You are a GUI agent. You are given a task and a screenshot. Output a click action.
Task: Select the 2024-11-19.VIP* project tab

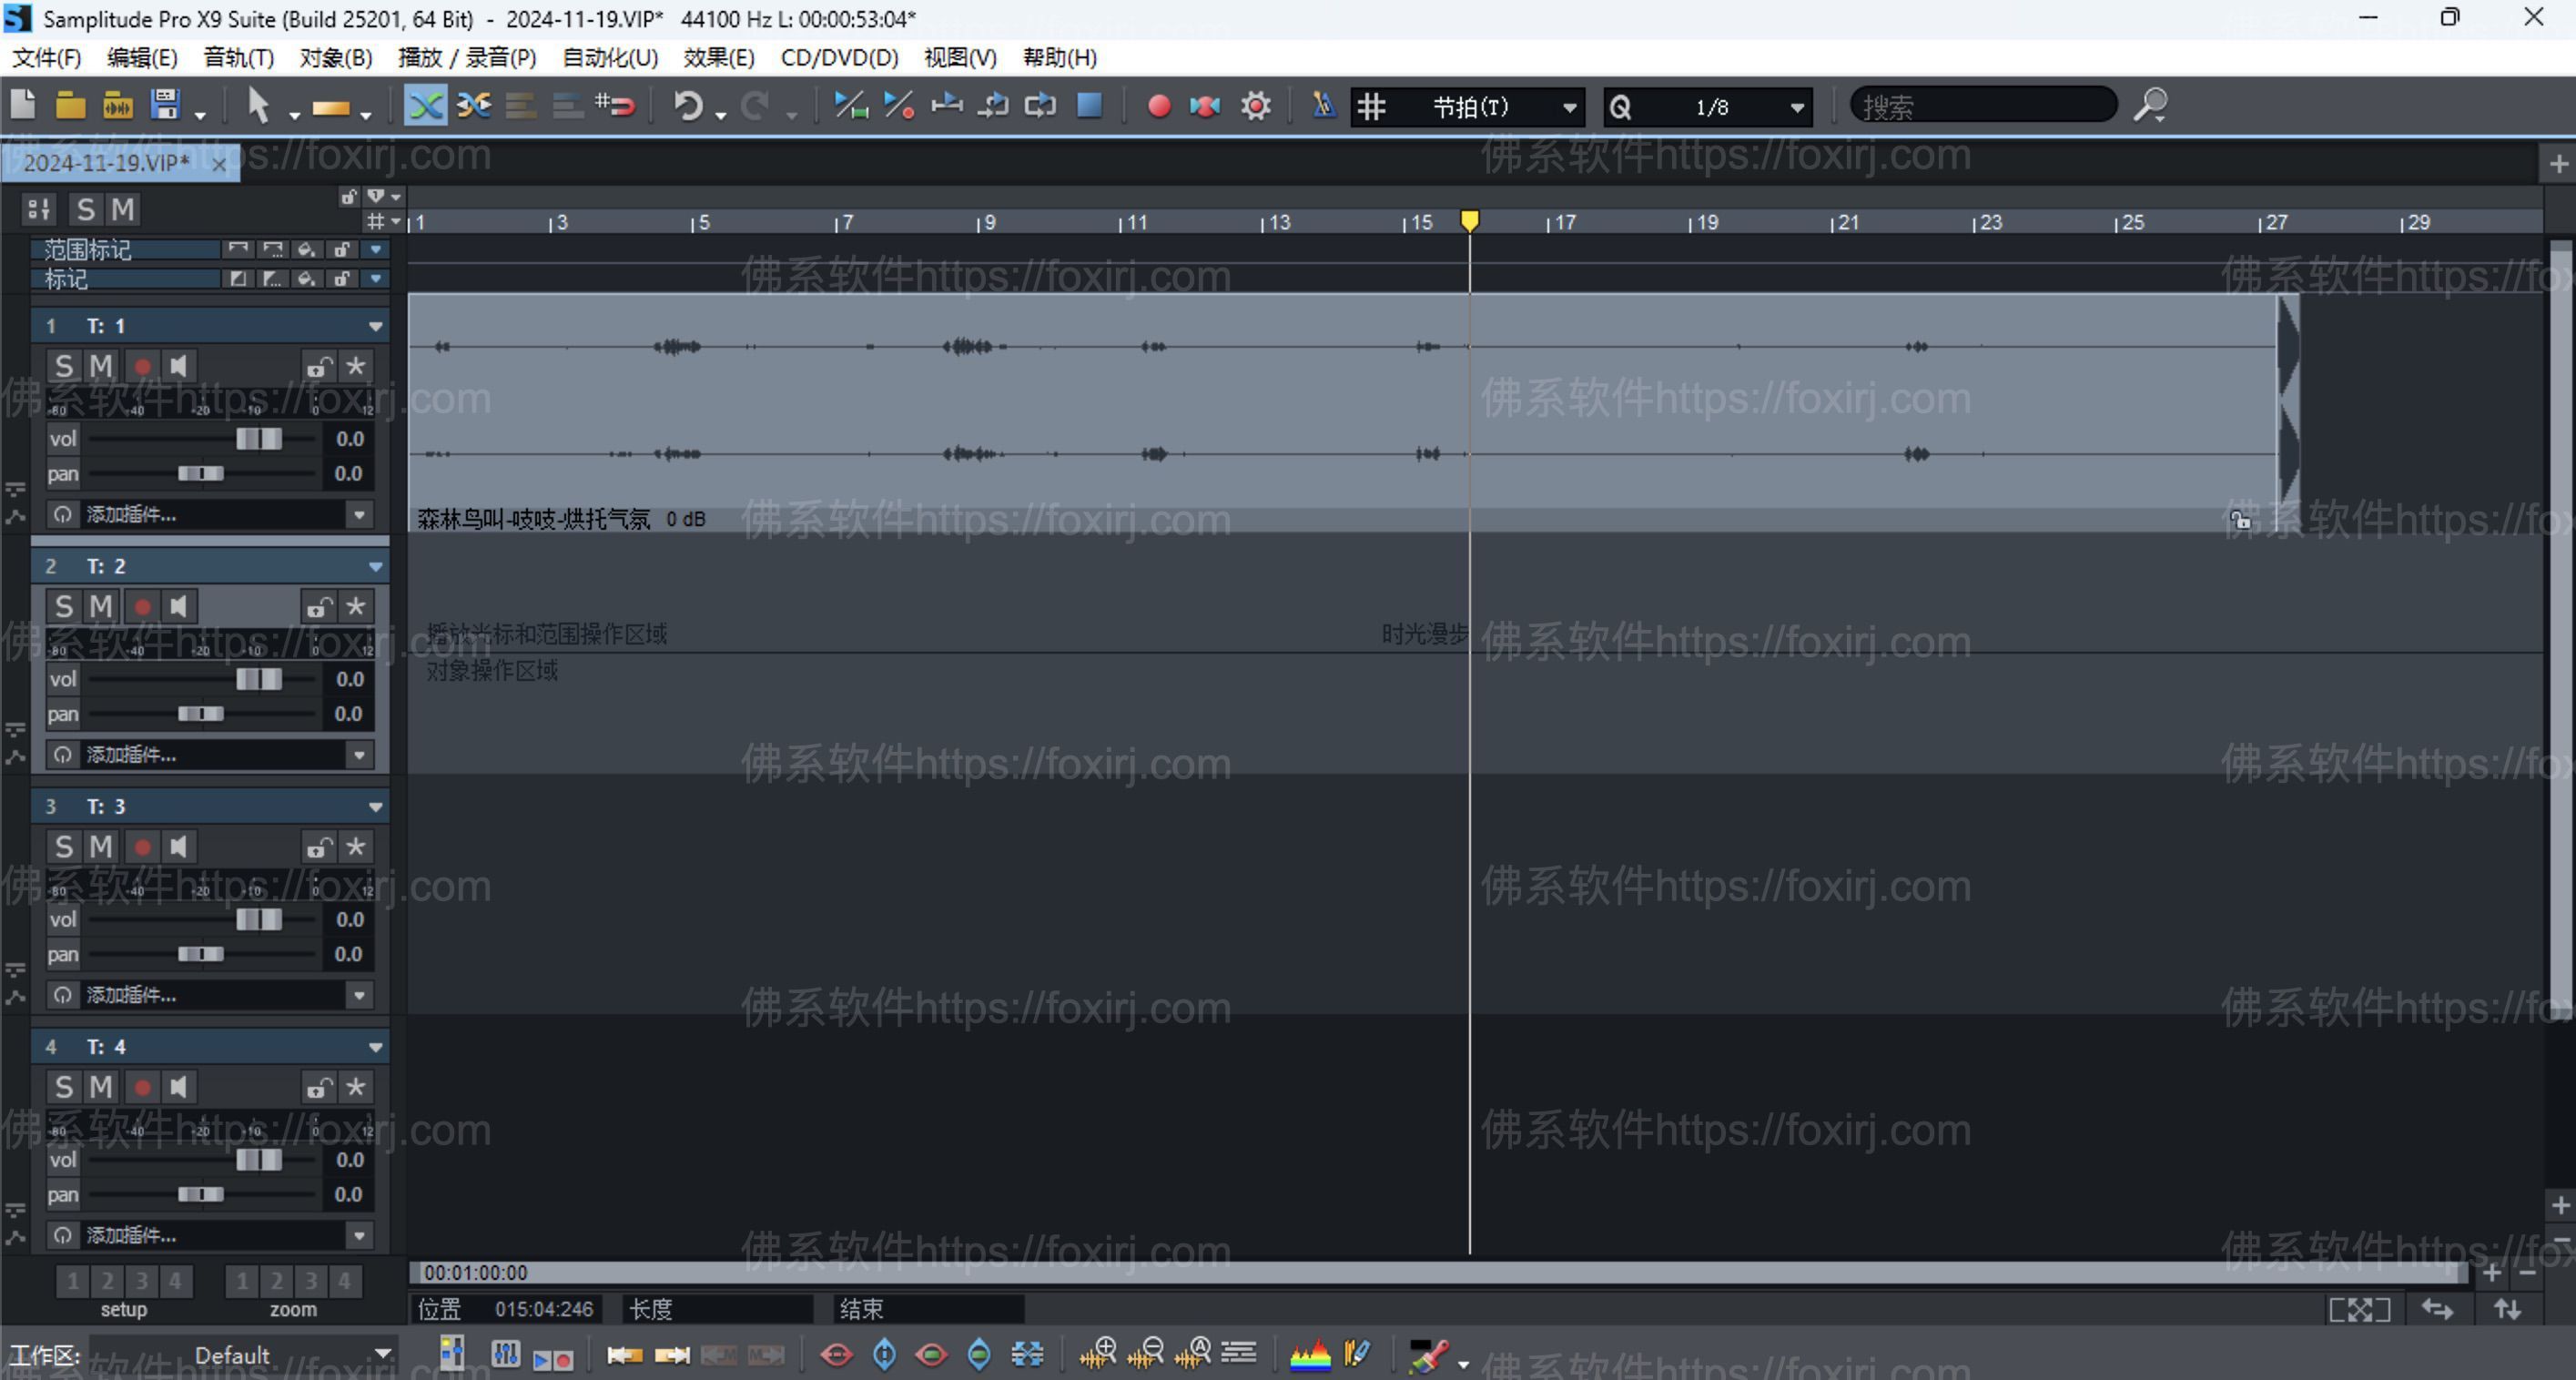click(x=105, y=163)
